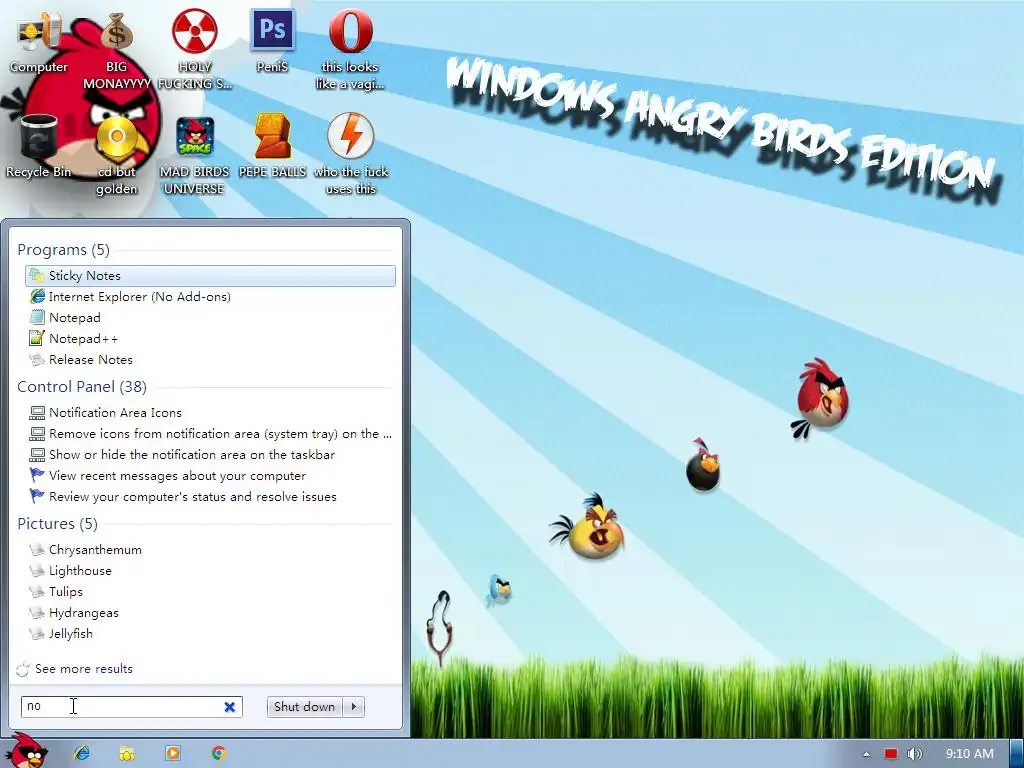The width and height of the screenshot is (1024, 768).
Task: Open Show or hide the notification area result
Action: (210, 455)
